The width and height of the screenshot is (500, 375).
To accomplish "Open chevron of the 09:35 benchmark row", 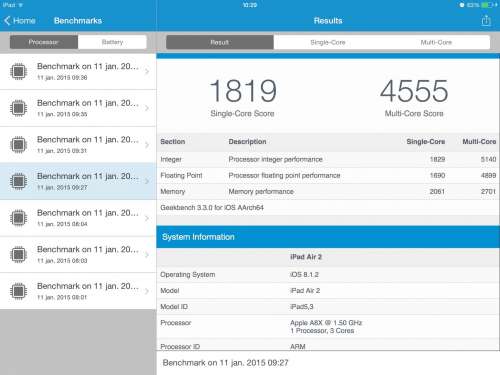I will point(147,108).
